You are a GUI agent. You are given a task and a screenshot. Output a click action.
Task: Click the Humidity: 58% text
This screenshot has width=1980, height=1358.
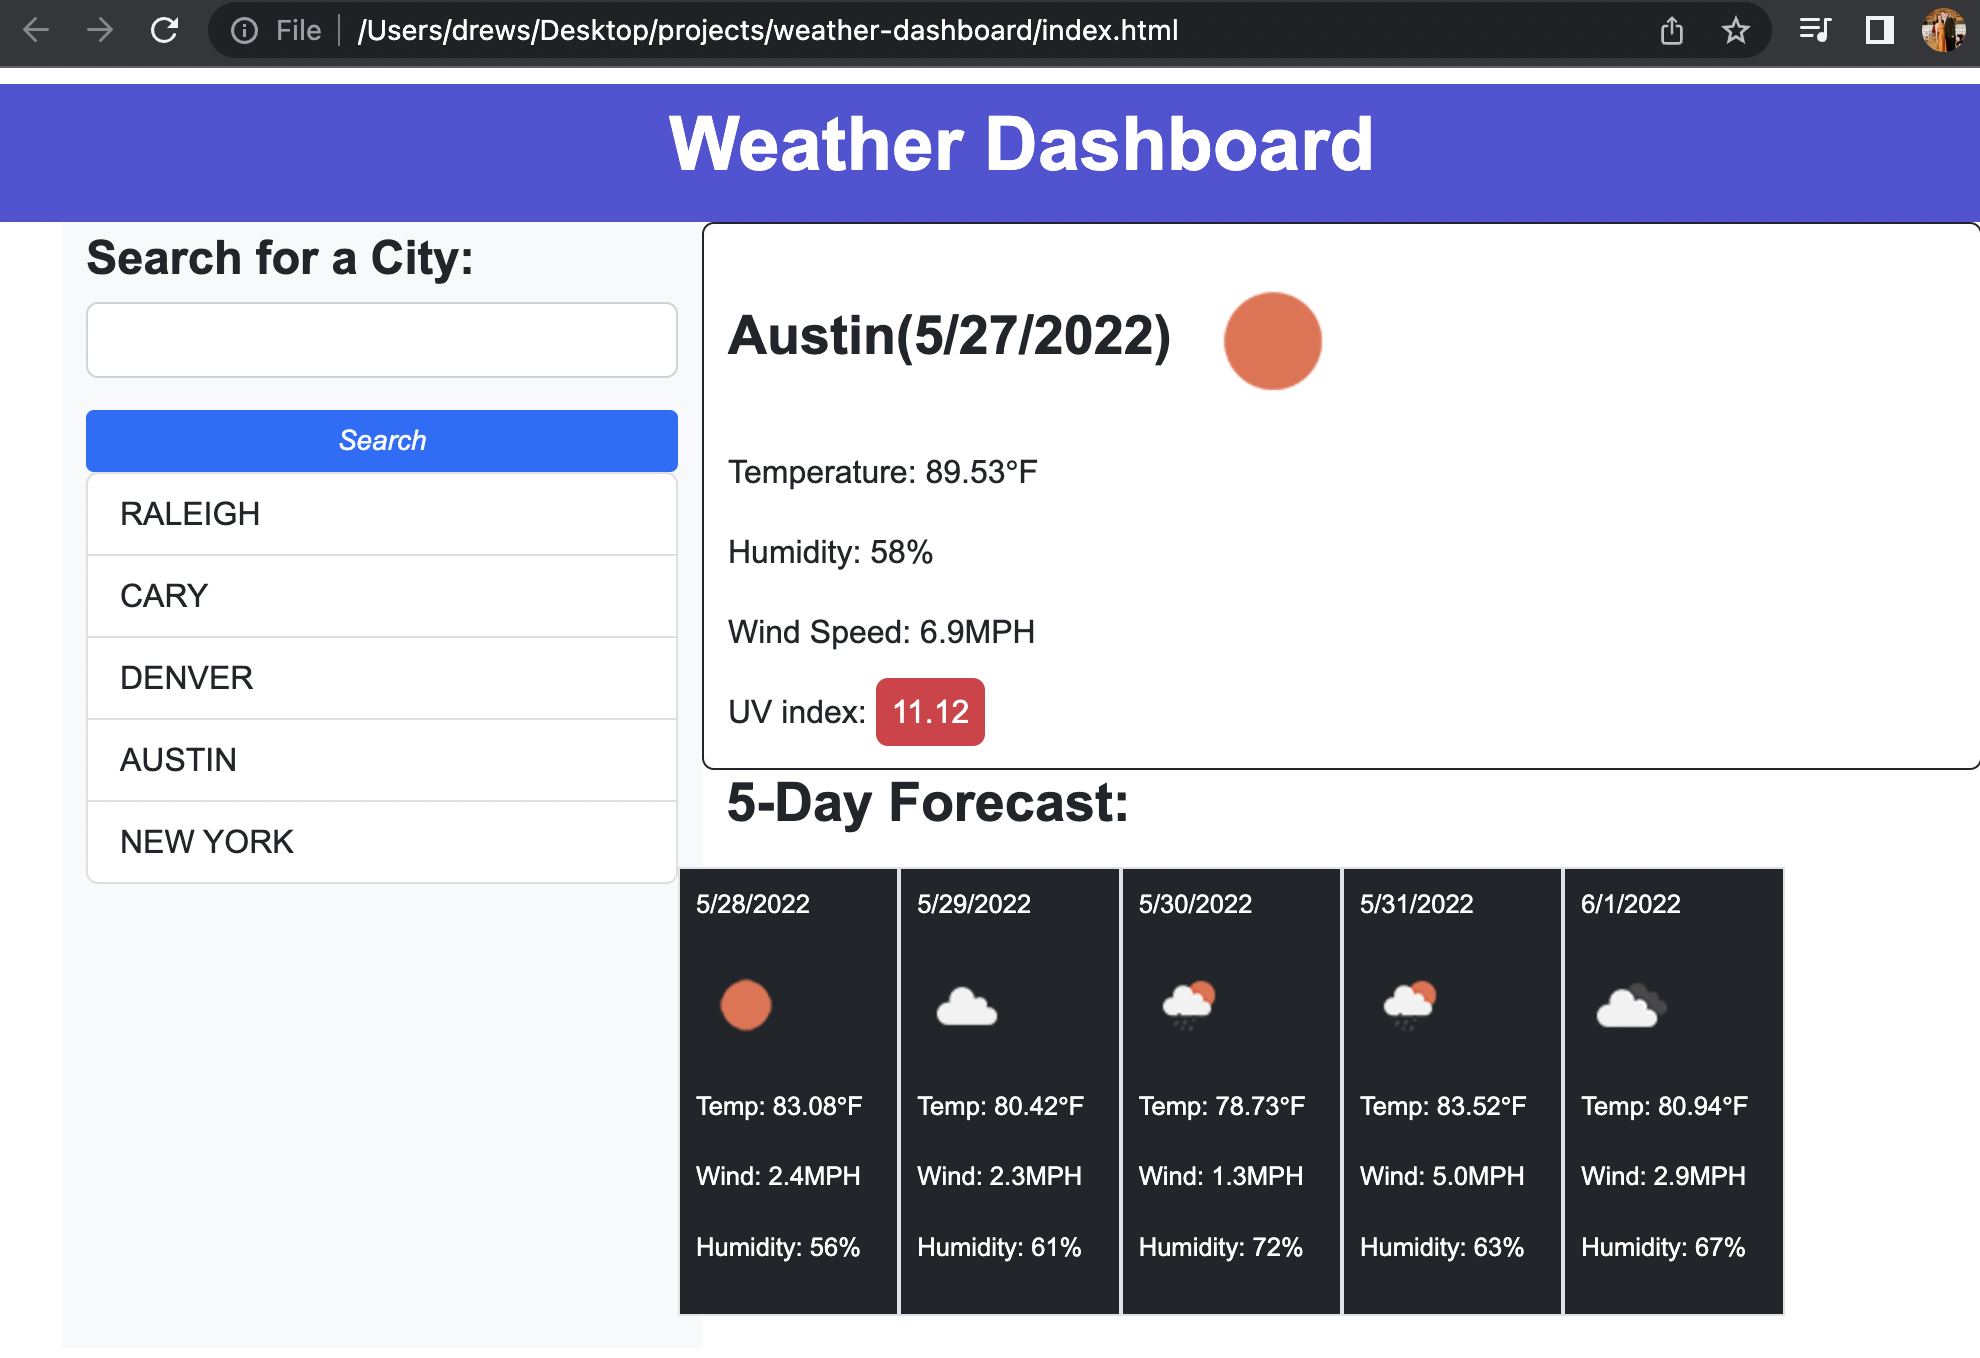[830, 552]
